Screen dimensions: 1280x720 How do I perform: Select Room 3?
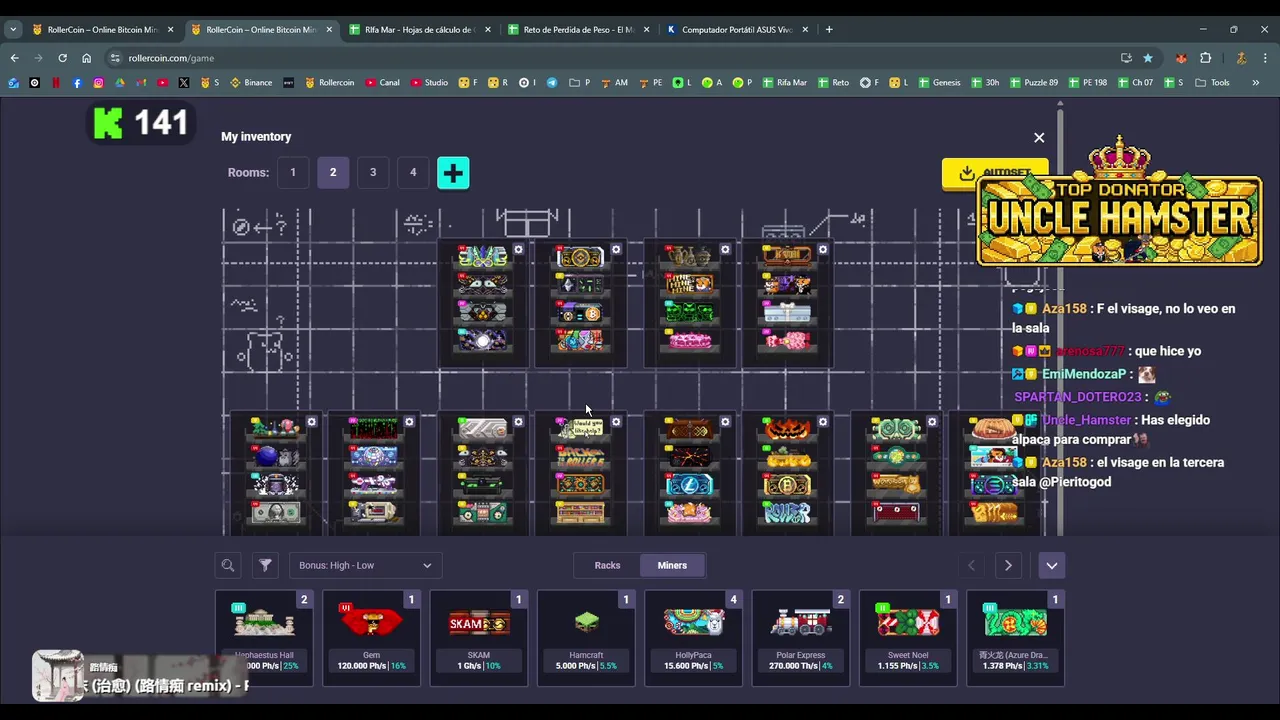373,172
